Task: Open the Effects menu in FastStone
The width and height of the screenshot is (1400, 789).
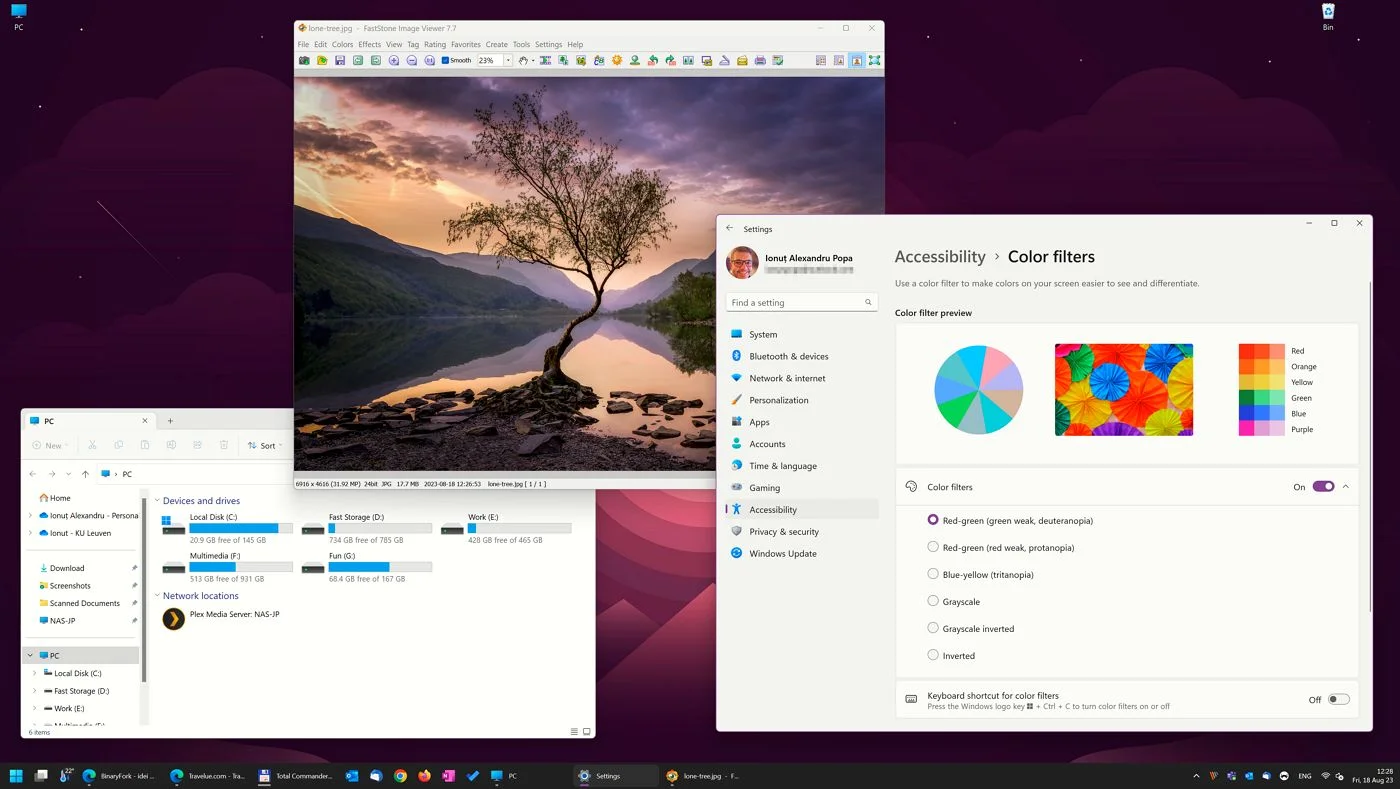Action: tap(369, 44)
